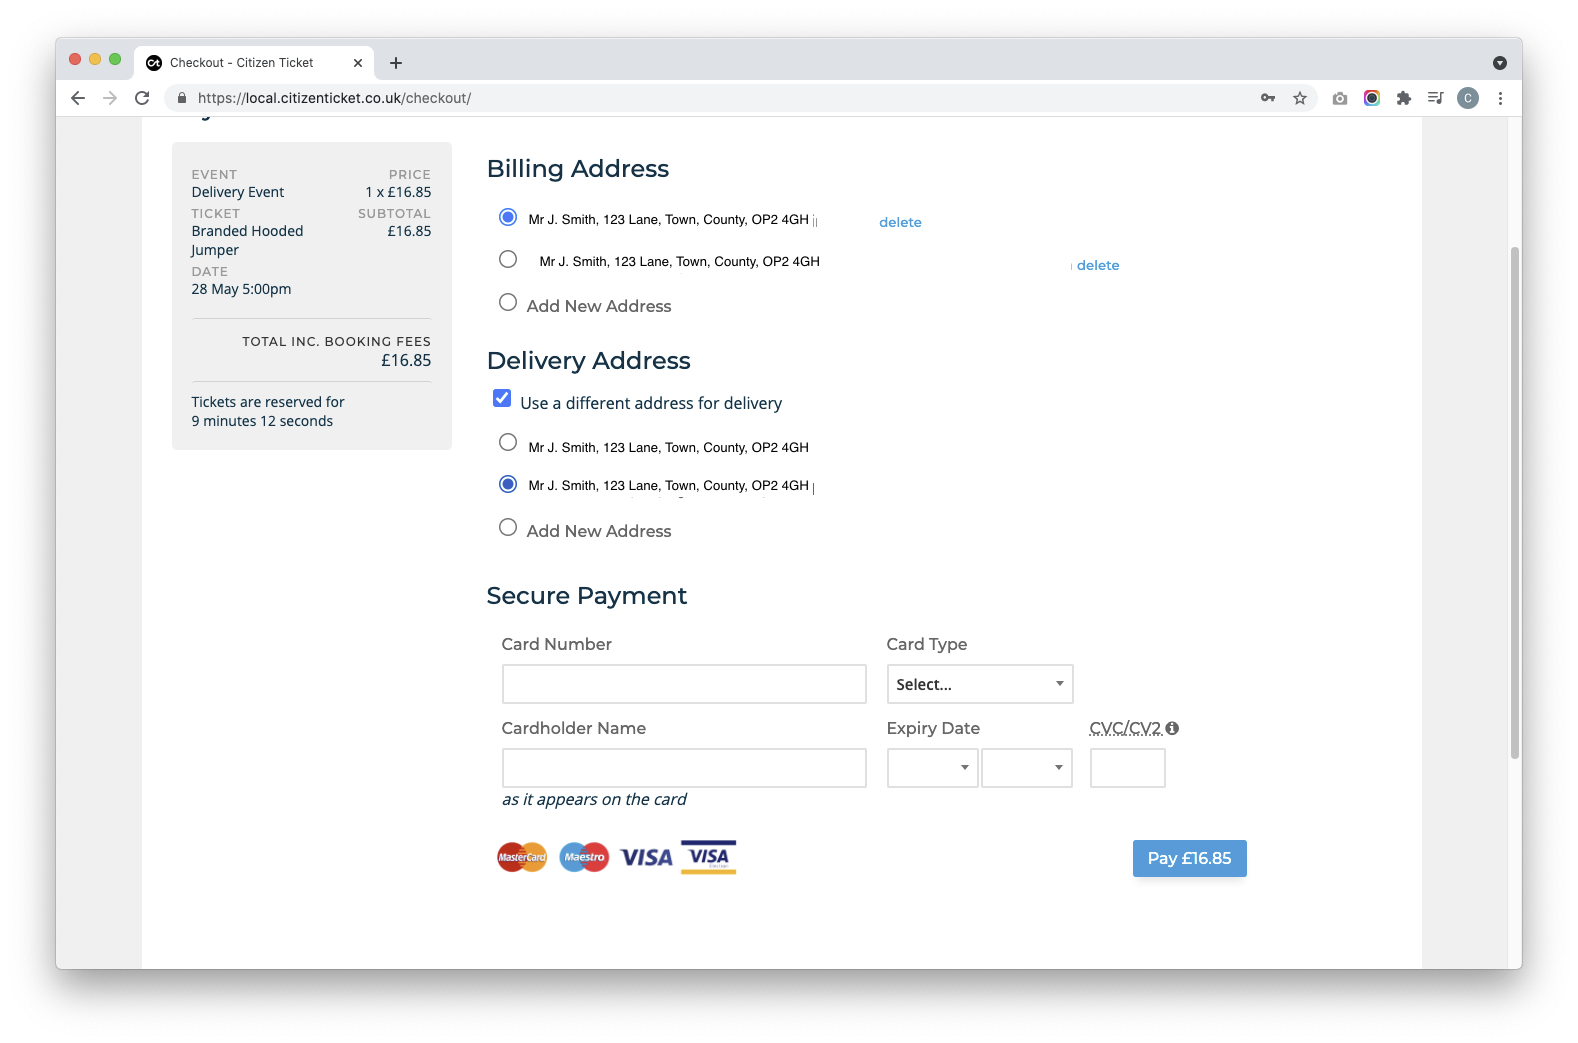Reload the checkout page
The width and height of the screenshot is (1578, 1043).
(142, 98)
